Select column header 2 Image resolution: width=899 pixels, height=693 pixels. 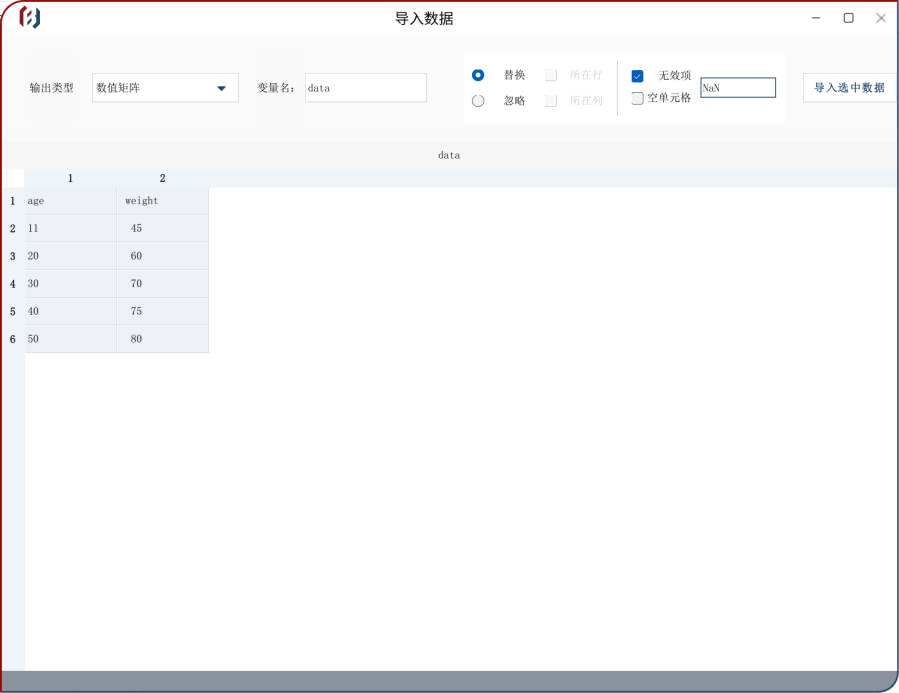162,178
